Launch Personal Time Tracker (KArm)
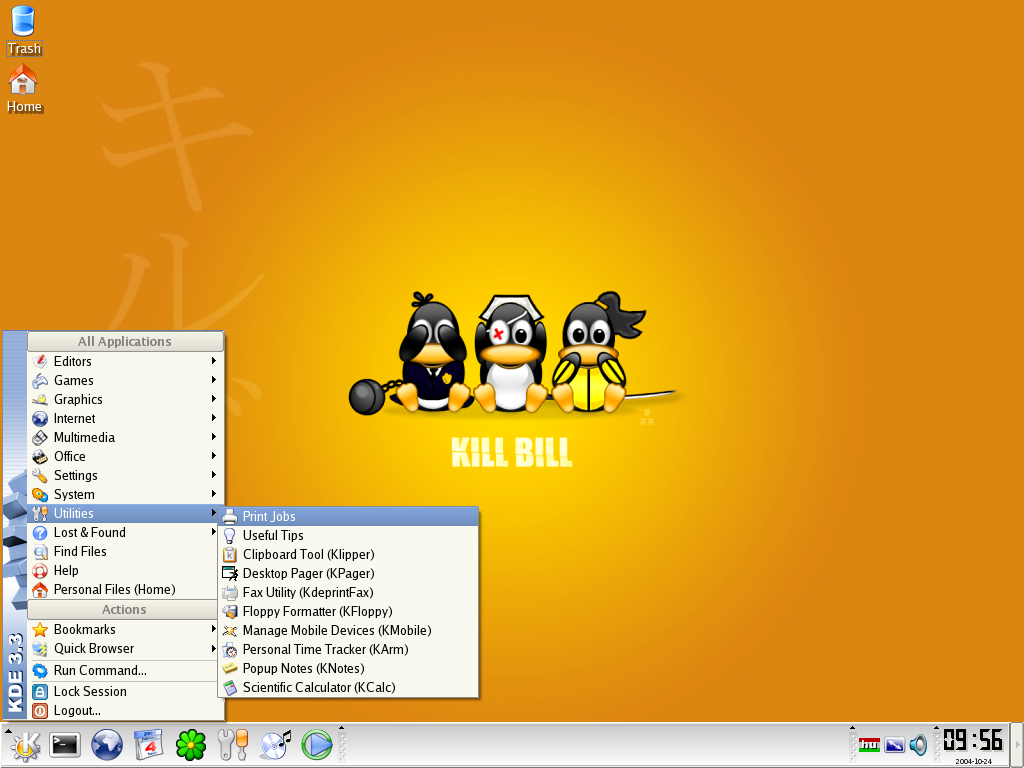This screenshot has width=1024, height=768. pos(349,649)
